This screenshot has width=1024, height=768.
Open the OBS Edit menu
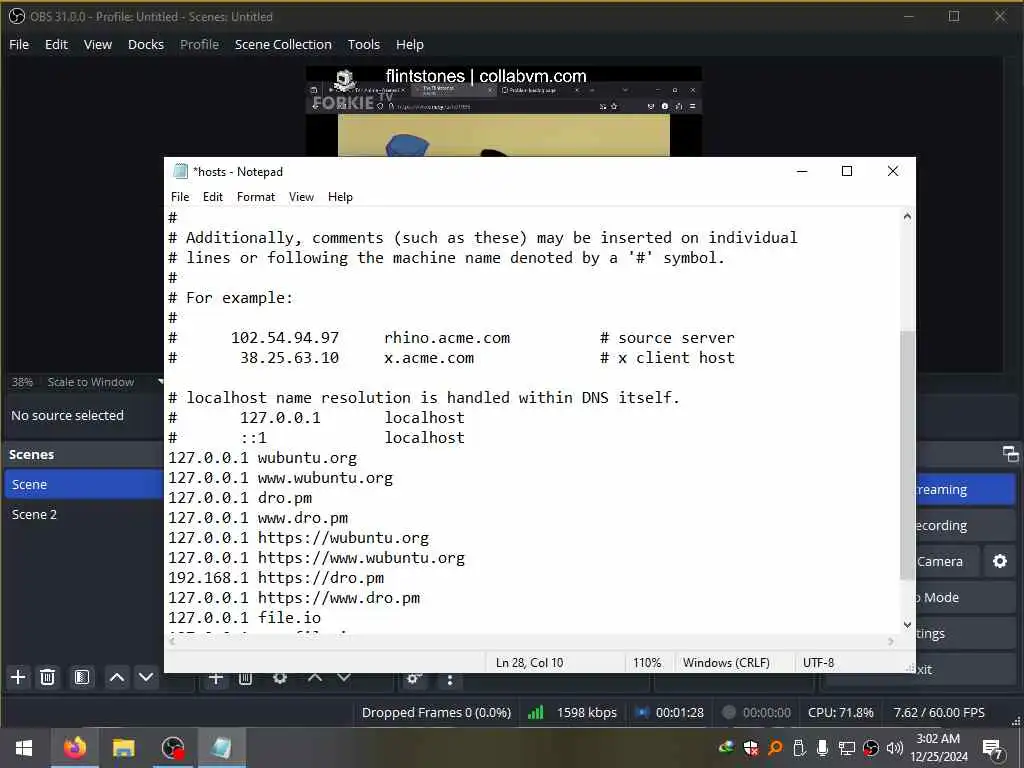point(56,44)
